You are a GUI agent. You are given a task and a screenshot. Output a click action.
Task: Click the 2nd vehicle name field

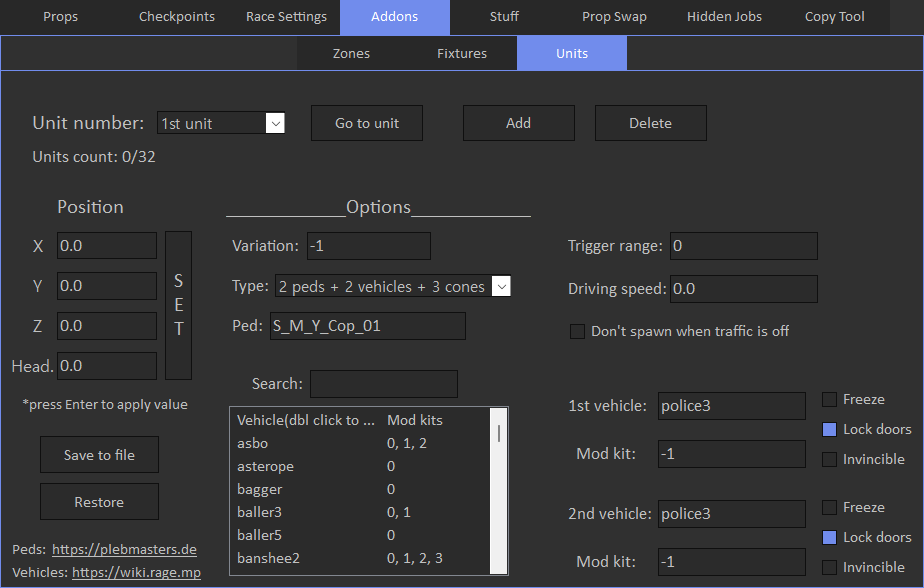pyautogui.click(x=731, y=514)
